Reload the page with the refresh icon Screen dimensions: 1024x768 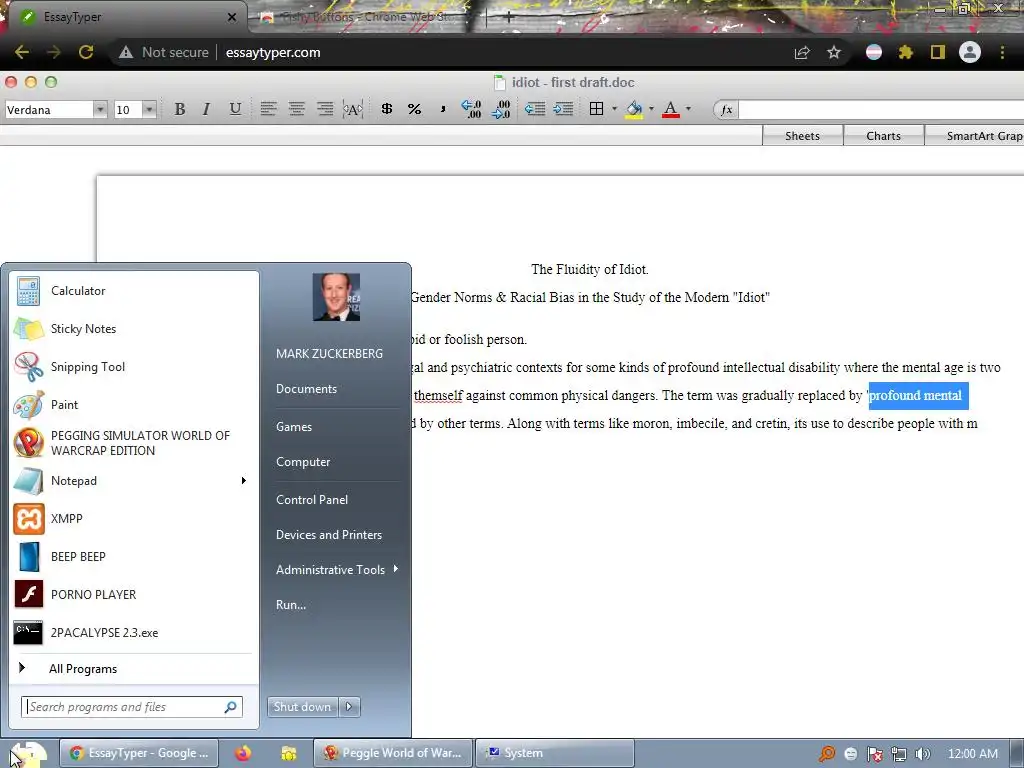click(86, 52)
